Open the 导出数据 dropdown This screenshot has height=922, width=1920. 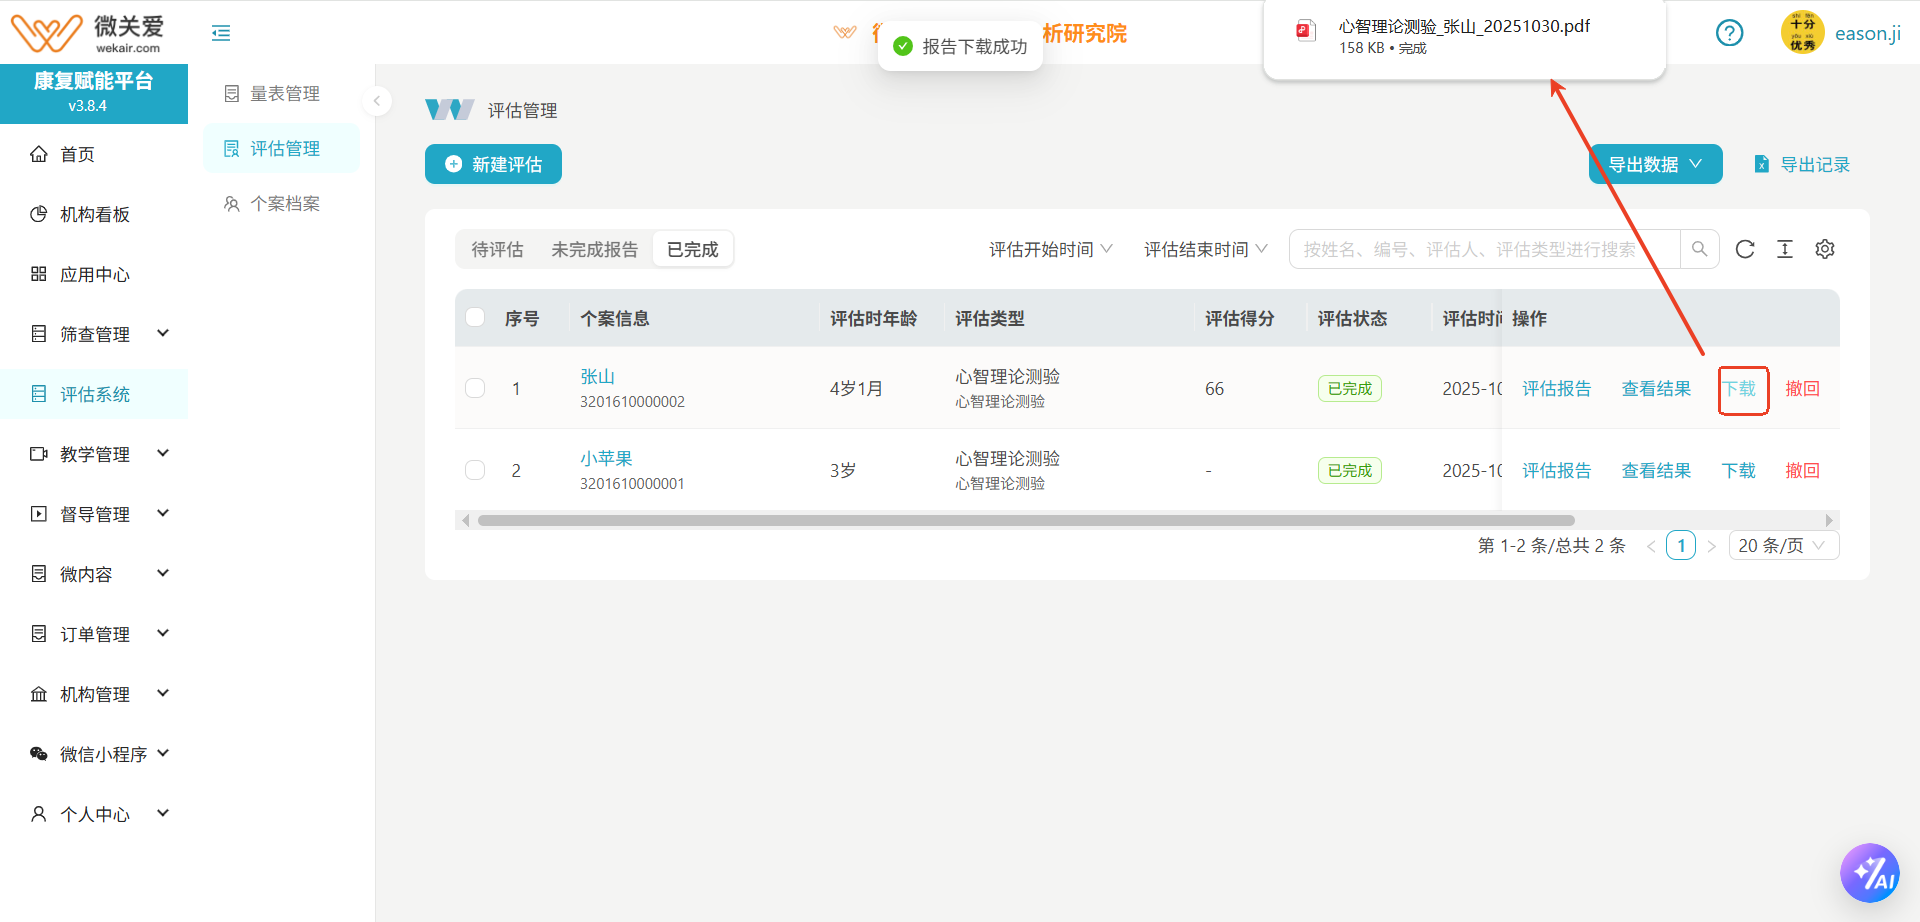point(1654,164)
